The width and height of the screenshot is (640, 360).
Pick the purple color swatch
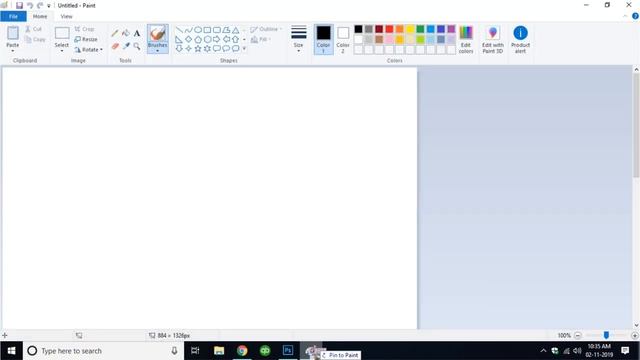point(451,29)
